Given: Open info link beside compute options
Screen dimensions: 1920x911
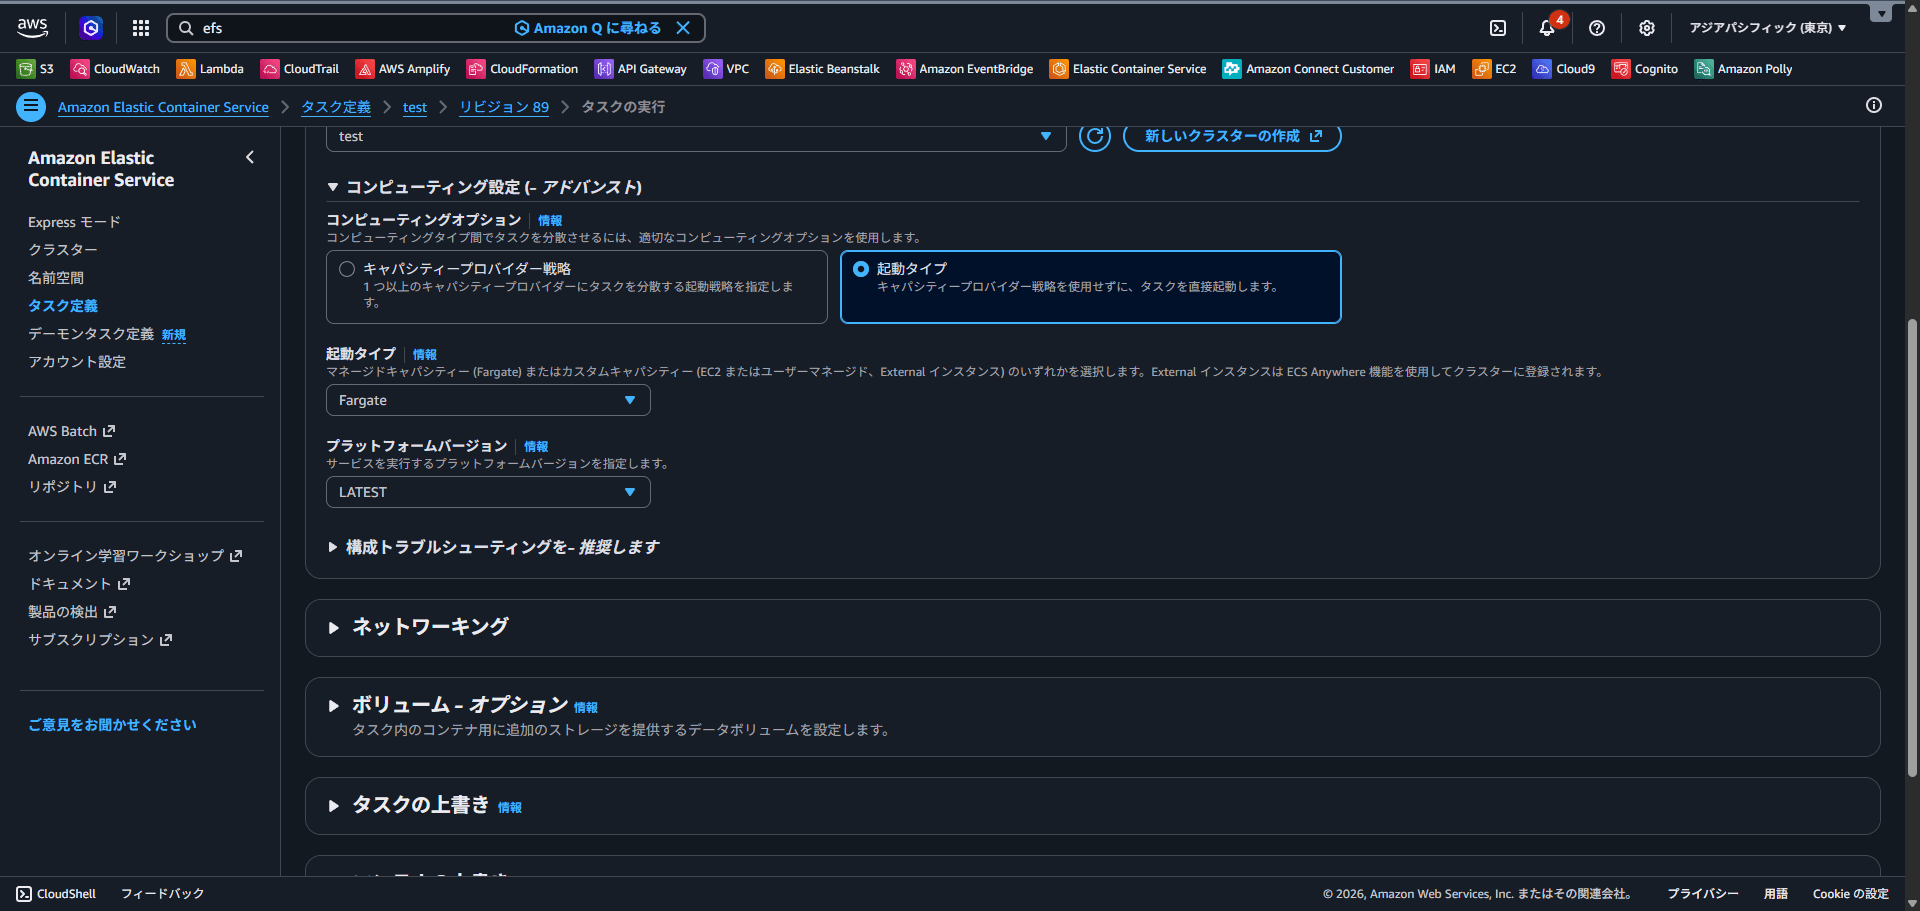Looking at the screenshot, I should click(x=550, y=220).
